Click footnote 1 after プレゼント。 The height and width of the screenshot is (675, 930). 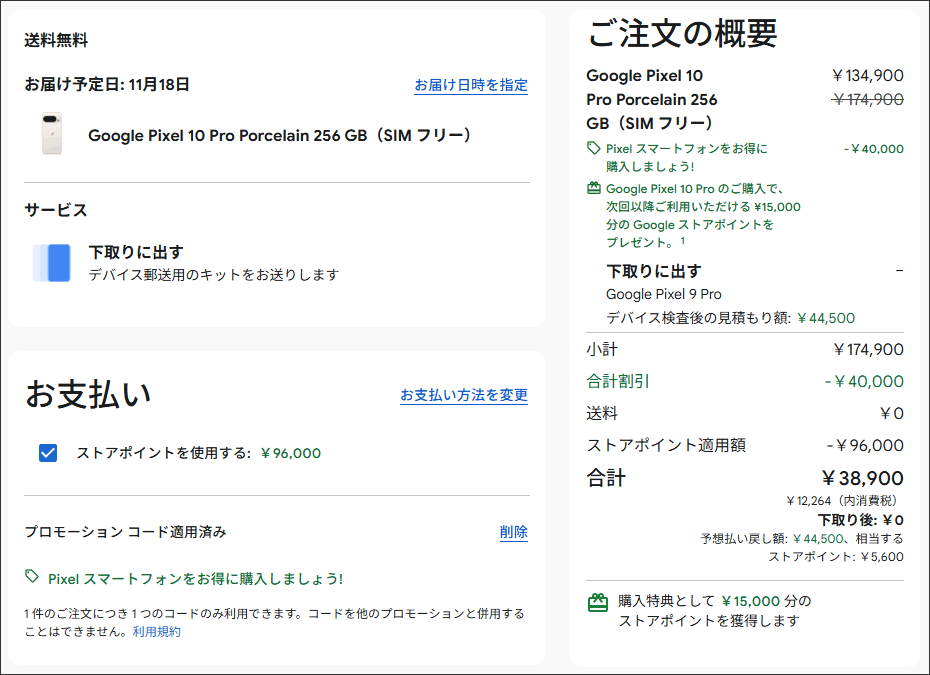683,241
